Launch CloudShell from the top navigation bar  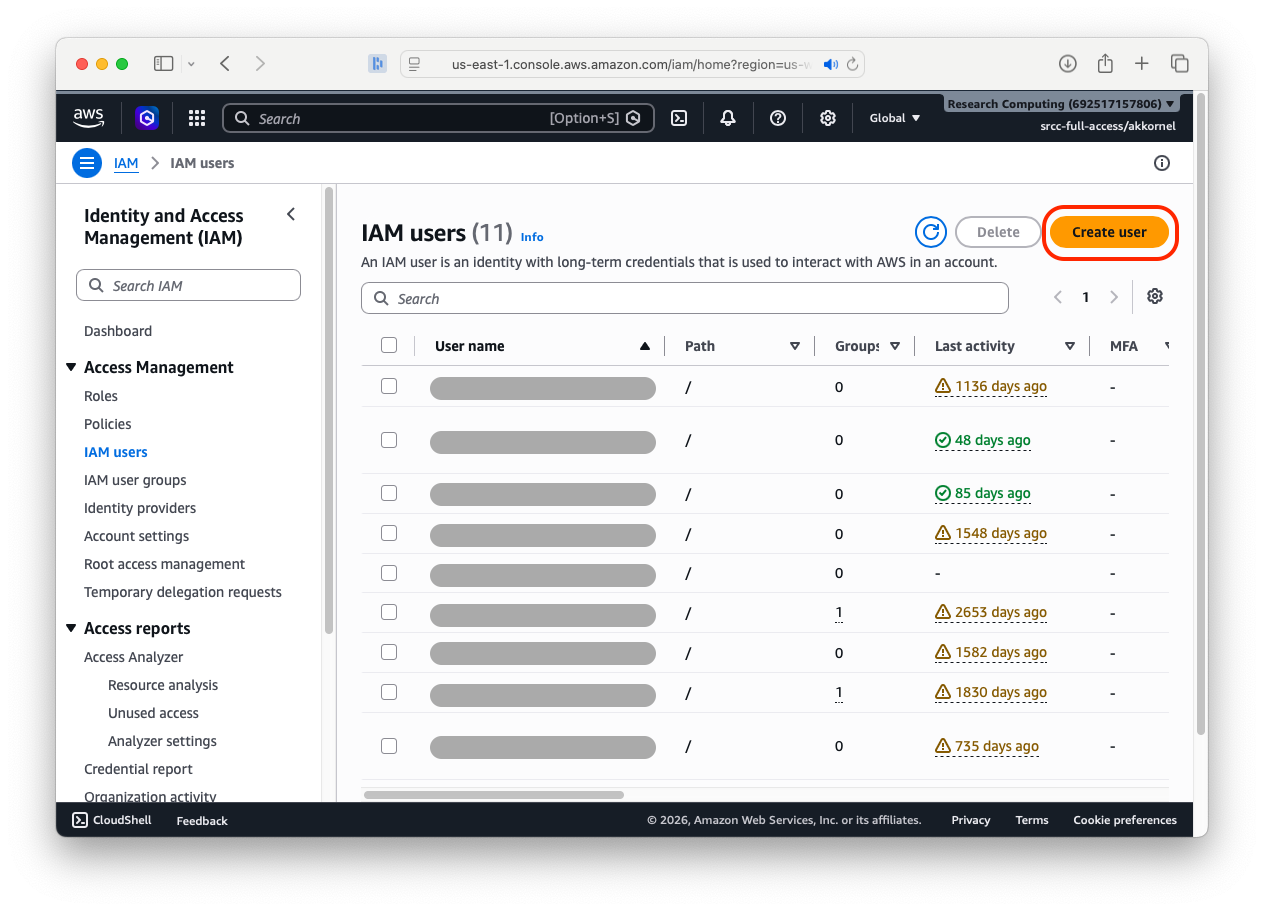click(x=678, y=118)
